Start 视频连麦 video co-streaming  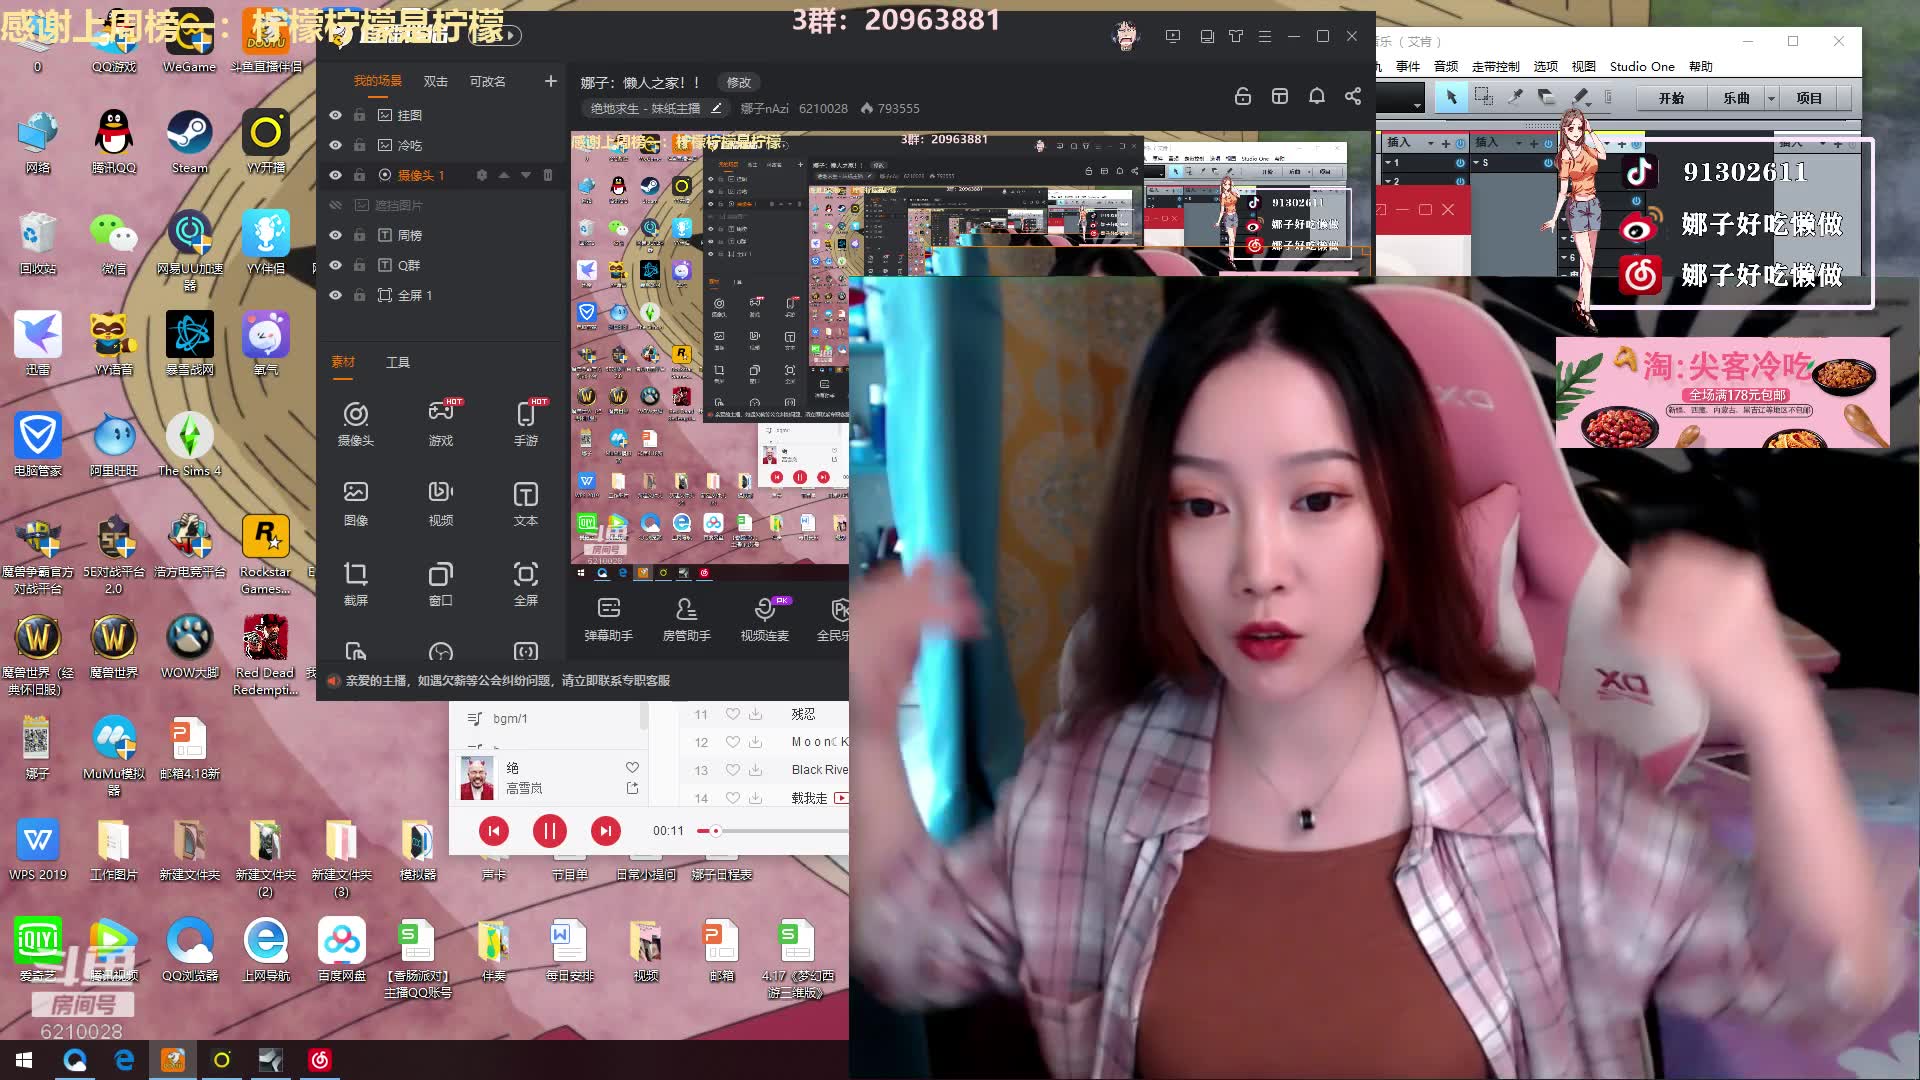click(x=765, y=618)
